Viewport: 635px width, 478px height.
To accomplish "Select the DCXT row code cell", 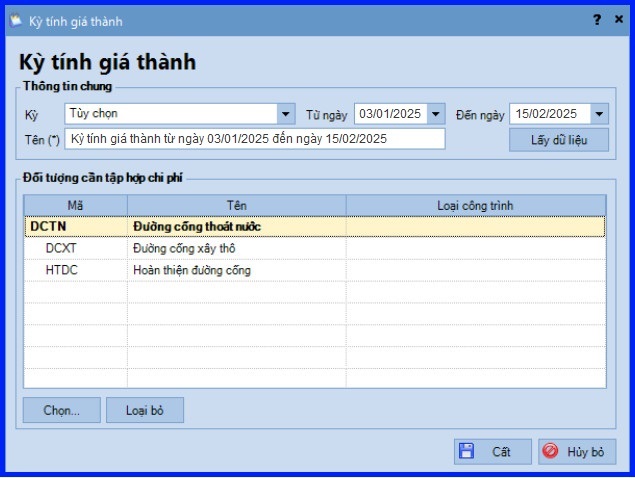I will [x=77, y=248].
